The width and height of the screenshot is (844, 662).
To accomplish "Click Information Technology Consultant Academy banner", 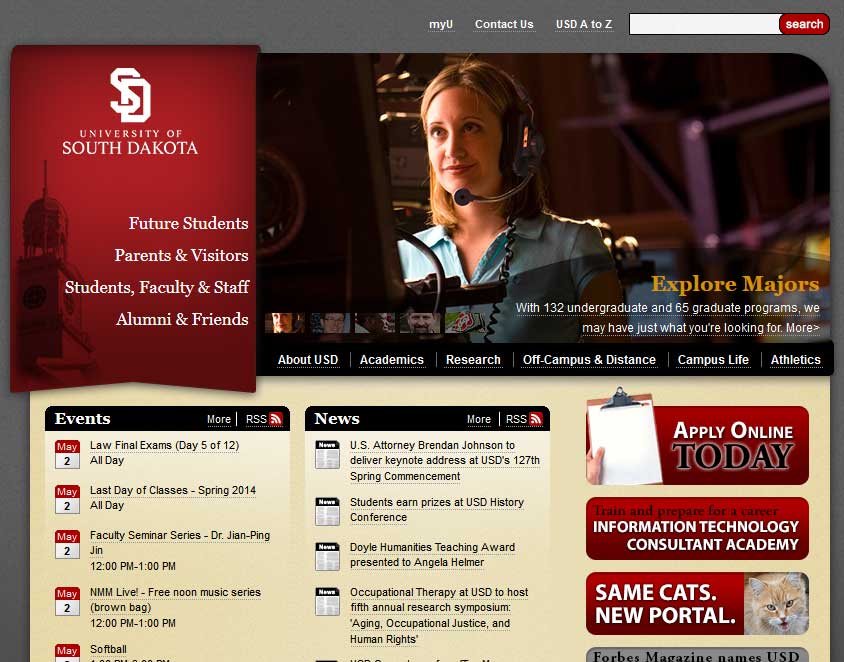I will (x=698, y=529).
